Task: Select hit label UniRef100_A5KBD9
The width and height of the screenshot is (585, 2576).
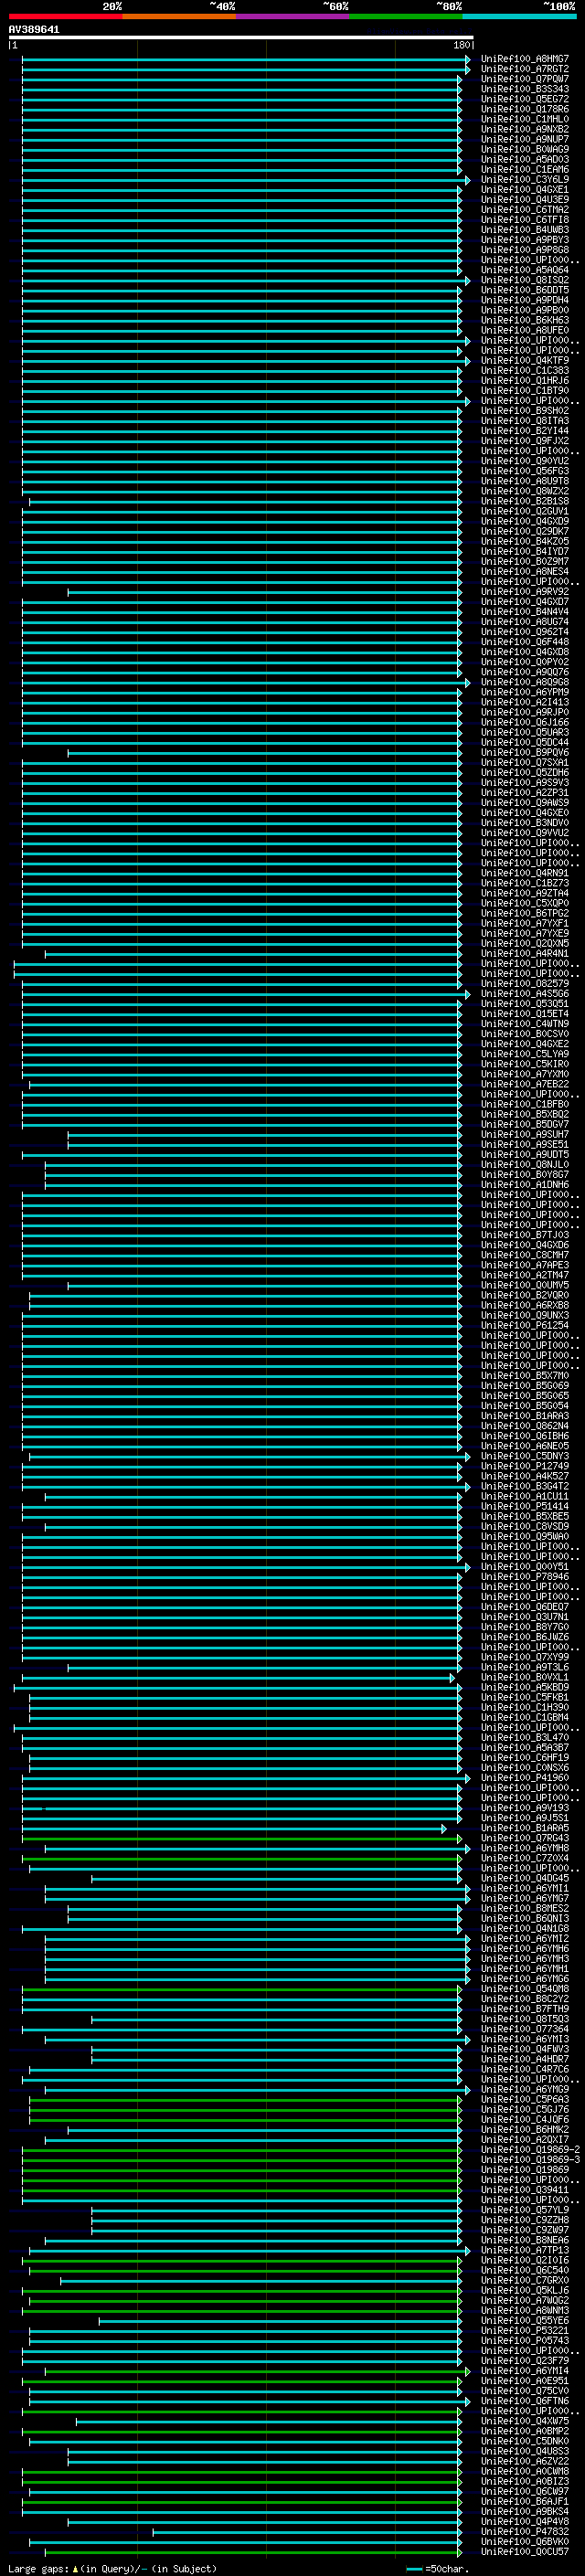Action: point(525,1689)
